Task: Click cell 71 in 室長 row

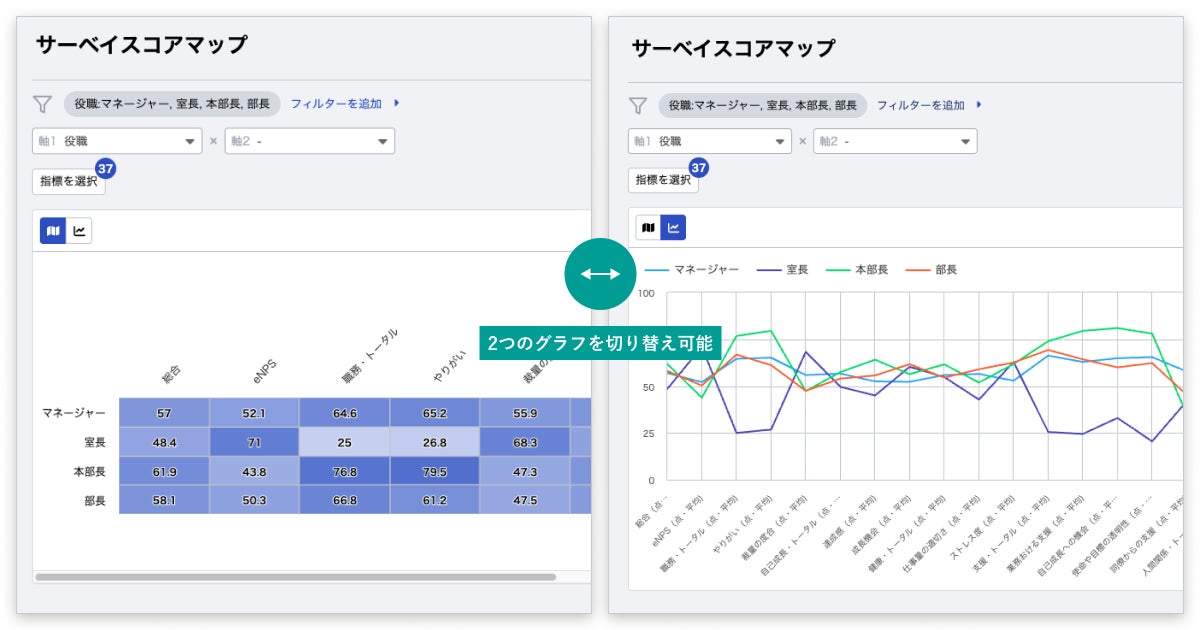Action: pos(254,442)
